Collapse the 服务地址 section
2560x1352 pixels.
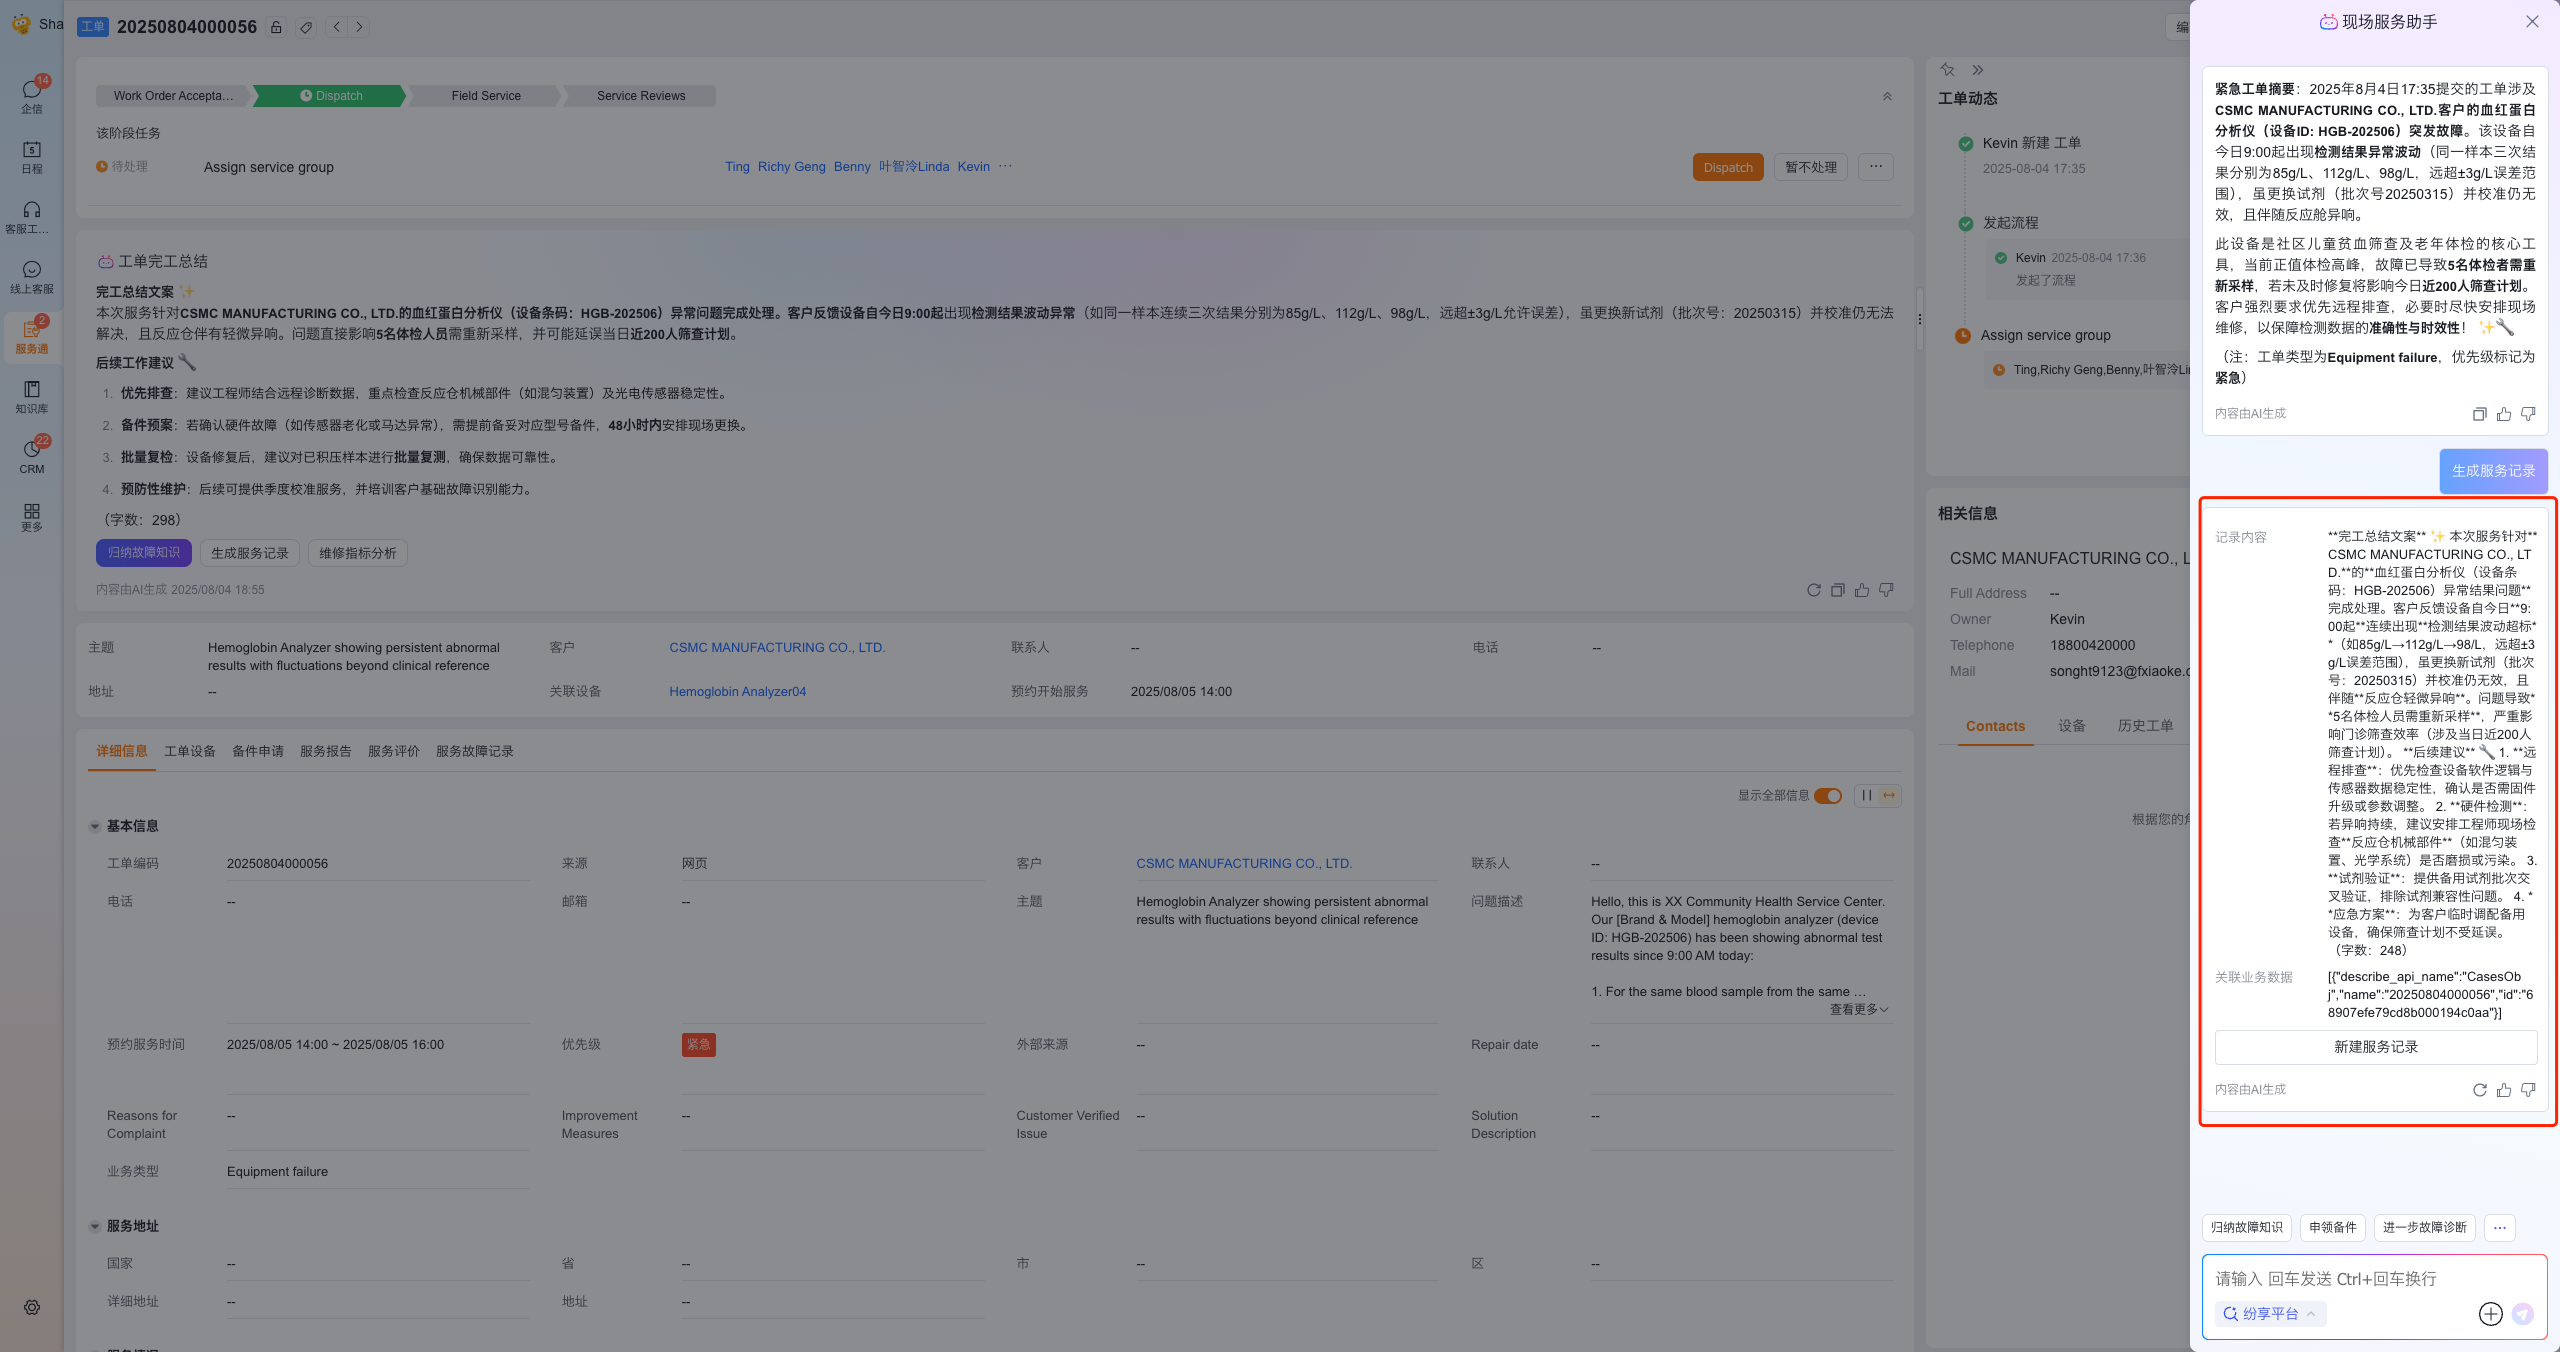pyautogui.click(x=95, y=1227)
